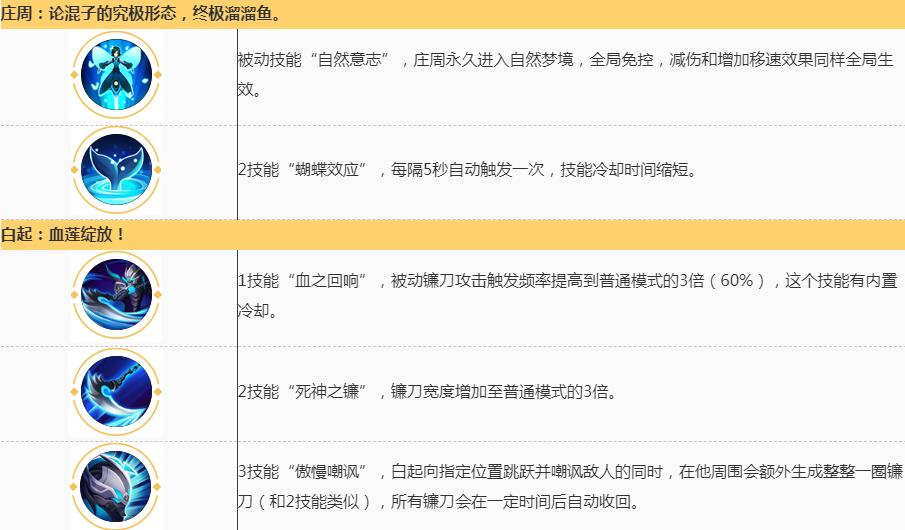Select the 蝴蝶效应 whale tail skill icon

click(117, 170)
